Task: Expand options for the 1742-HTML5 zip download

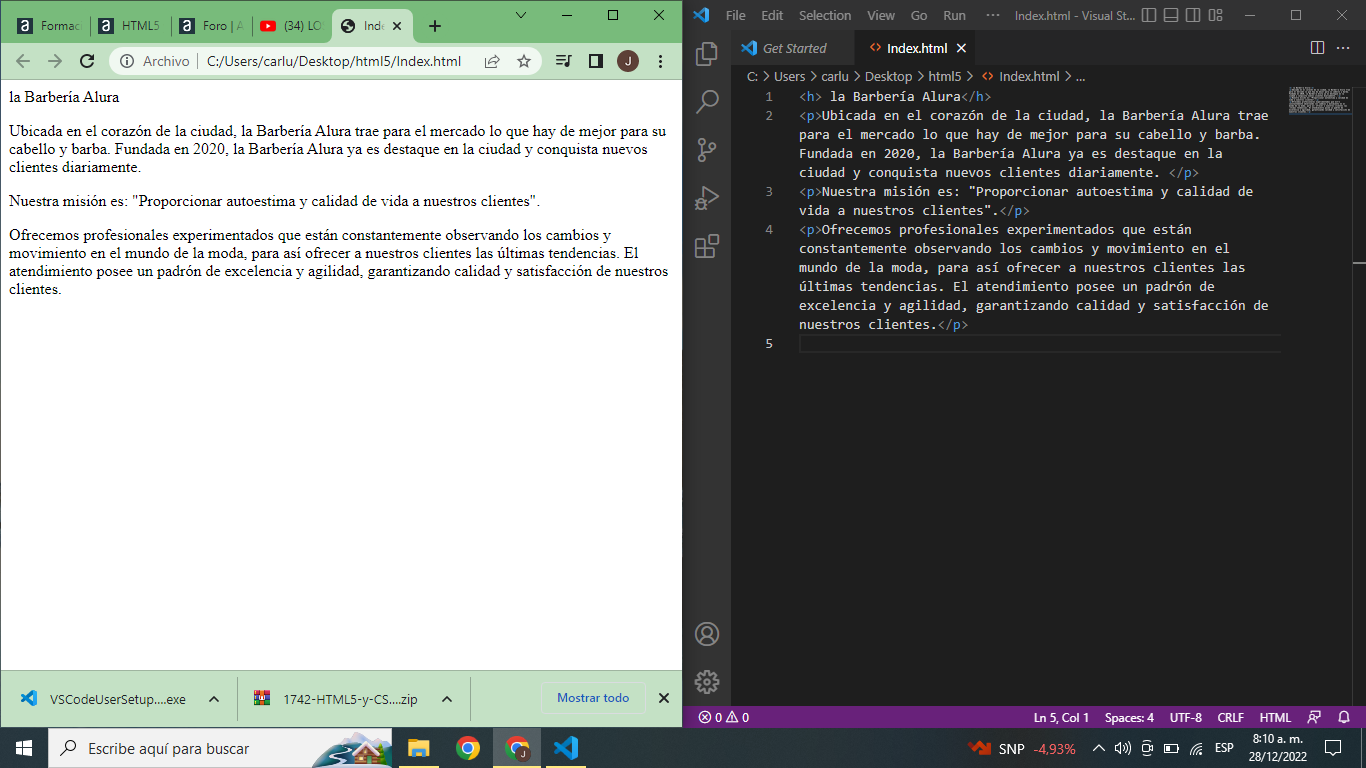Action: point(447,699)
